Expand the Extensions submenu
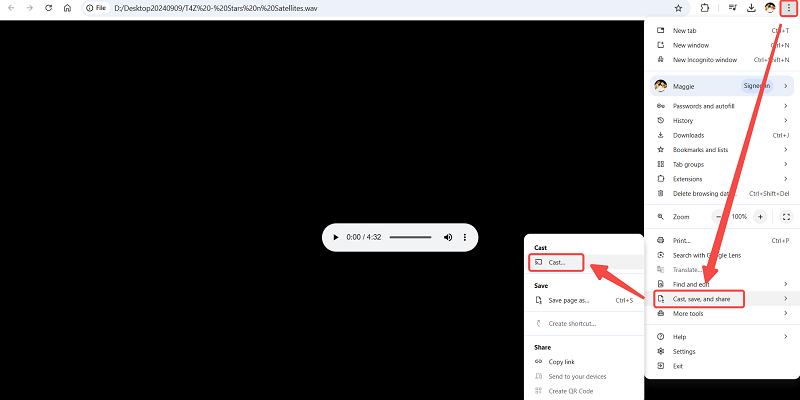800x400 pixels. coord(722,179)
